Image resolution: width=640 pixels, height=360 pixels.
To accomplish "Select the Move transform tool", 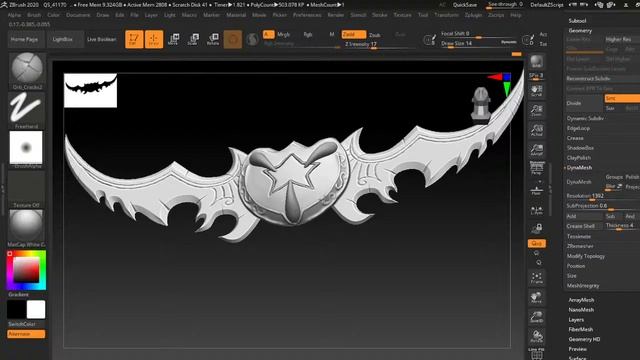I will point(173,39).
